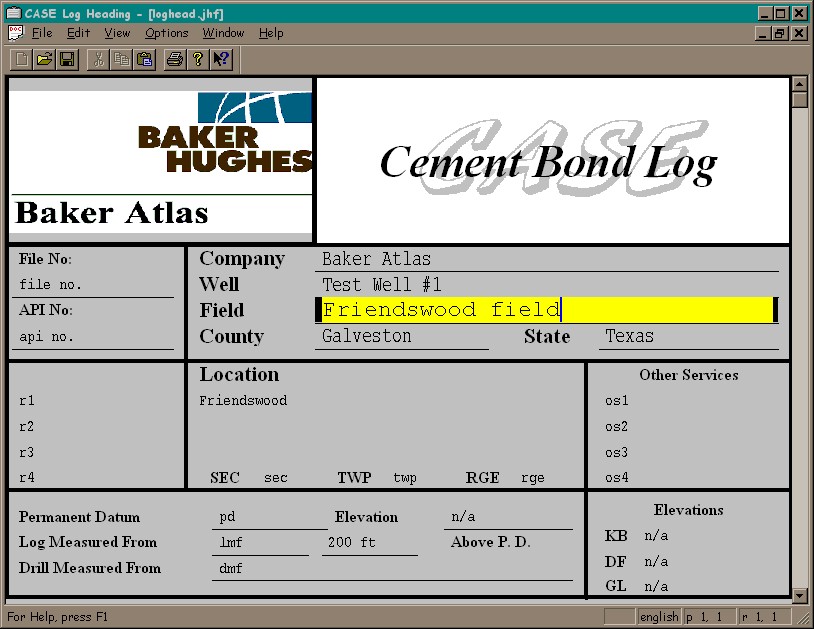This screenshot has width=814, height=629.
Task: Click the Save floppy disk icon
Action: click(x=67, y=59)
